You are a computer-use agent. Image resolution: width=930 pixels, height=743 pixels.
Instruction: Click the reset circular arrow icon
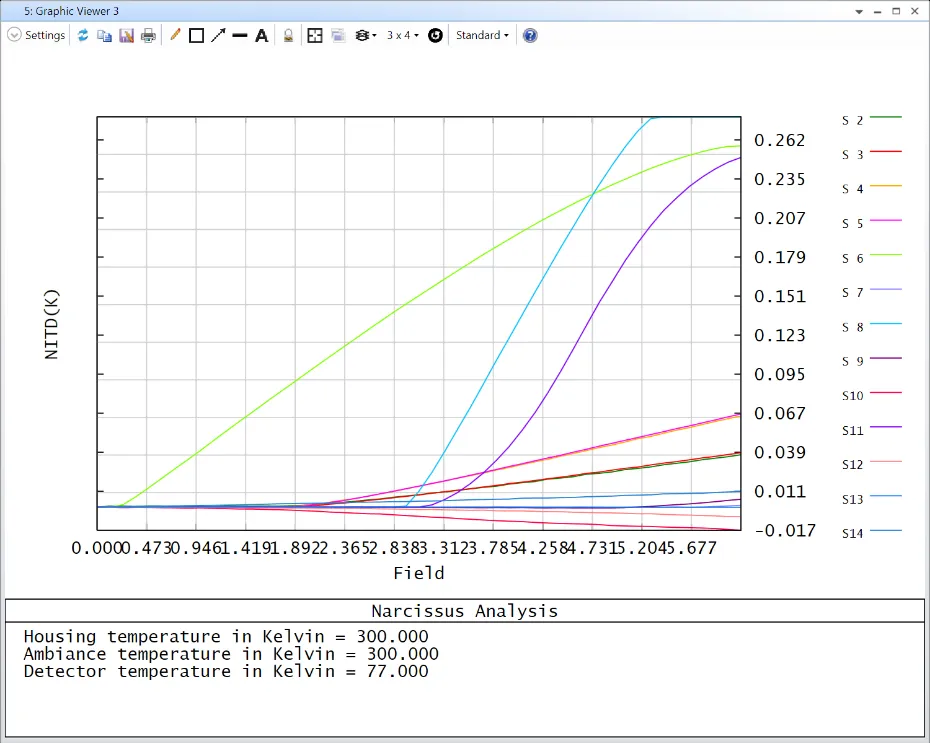click(x=435, y=35)
